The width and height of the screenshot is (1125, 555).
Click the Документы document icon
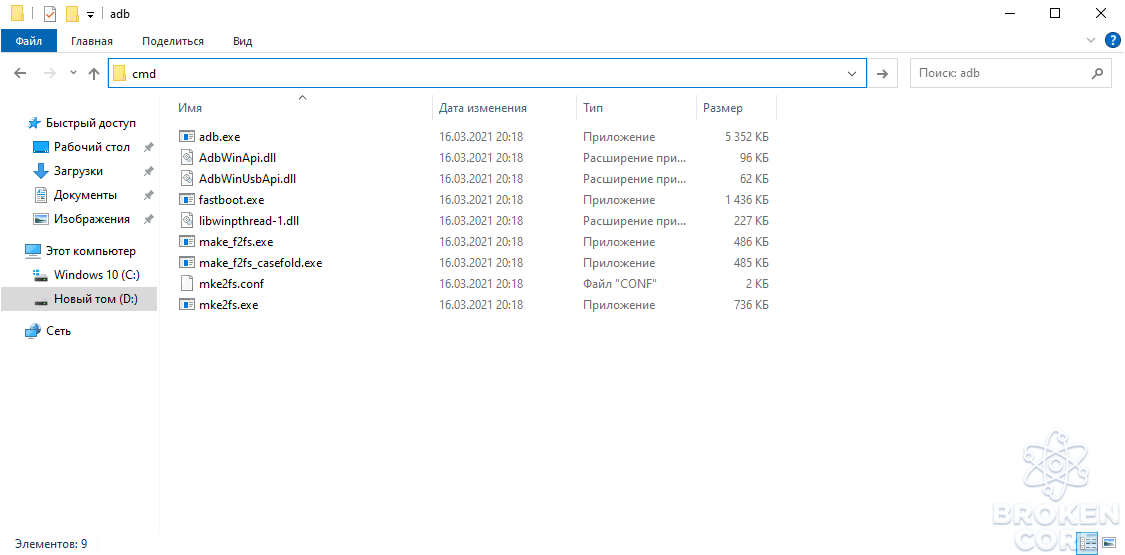pos(41,195)
